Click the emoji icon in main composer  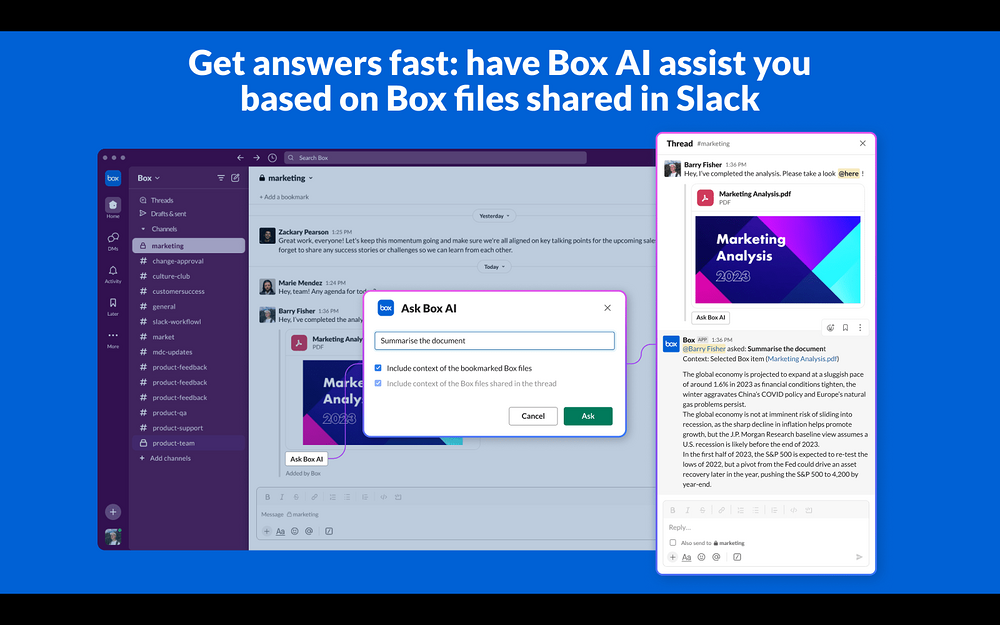(295, 531)
